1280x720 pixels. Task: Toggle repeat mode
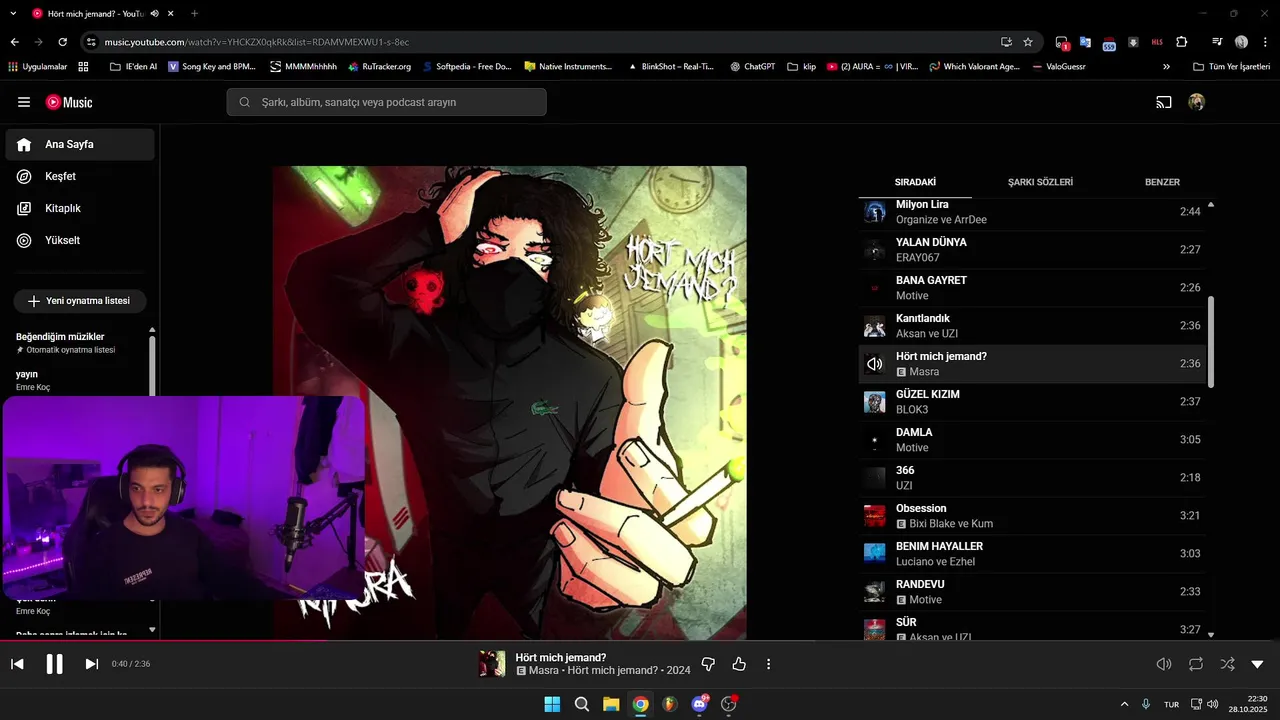(x=1196, y=664)
